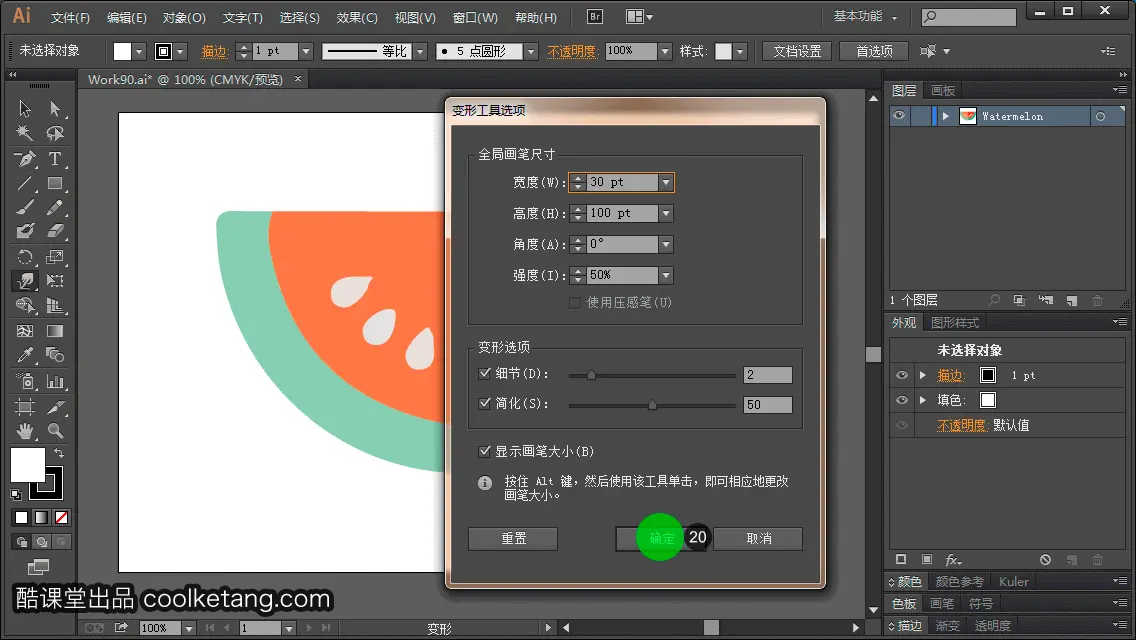Open the 宽度(W) width dropdown
Viewport: 1136px width, 640px height.
(x=666, y=183)
